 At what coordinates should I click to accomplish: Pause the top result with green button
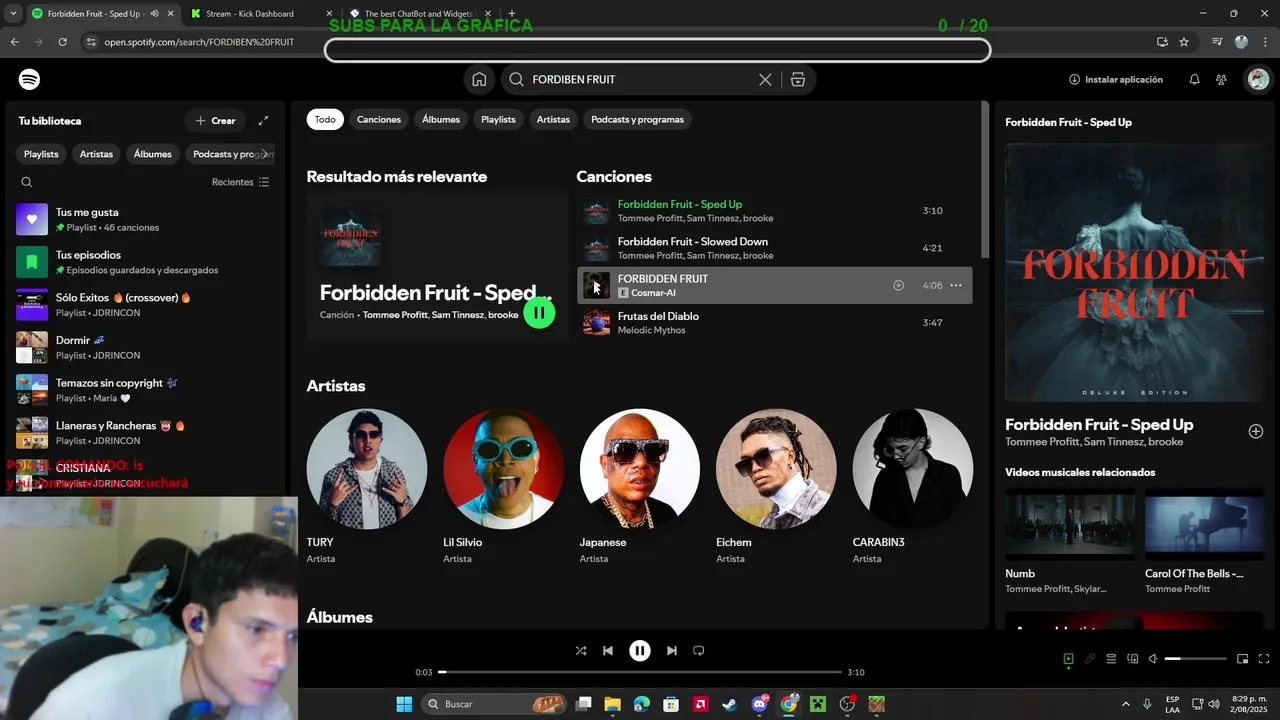pos(539,313)
